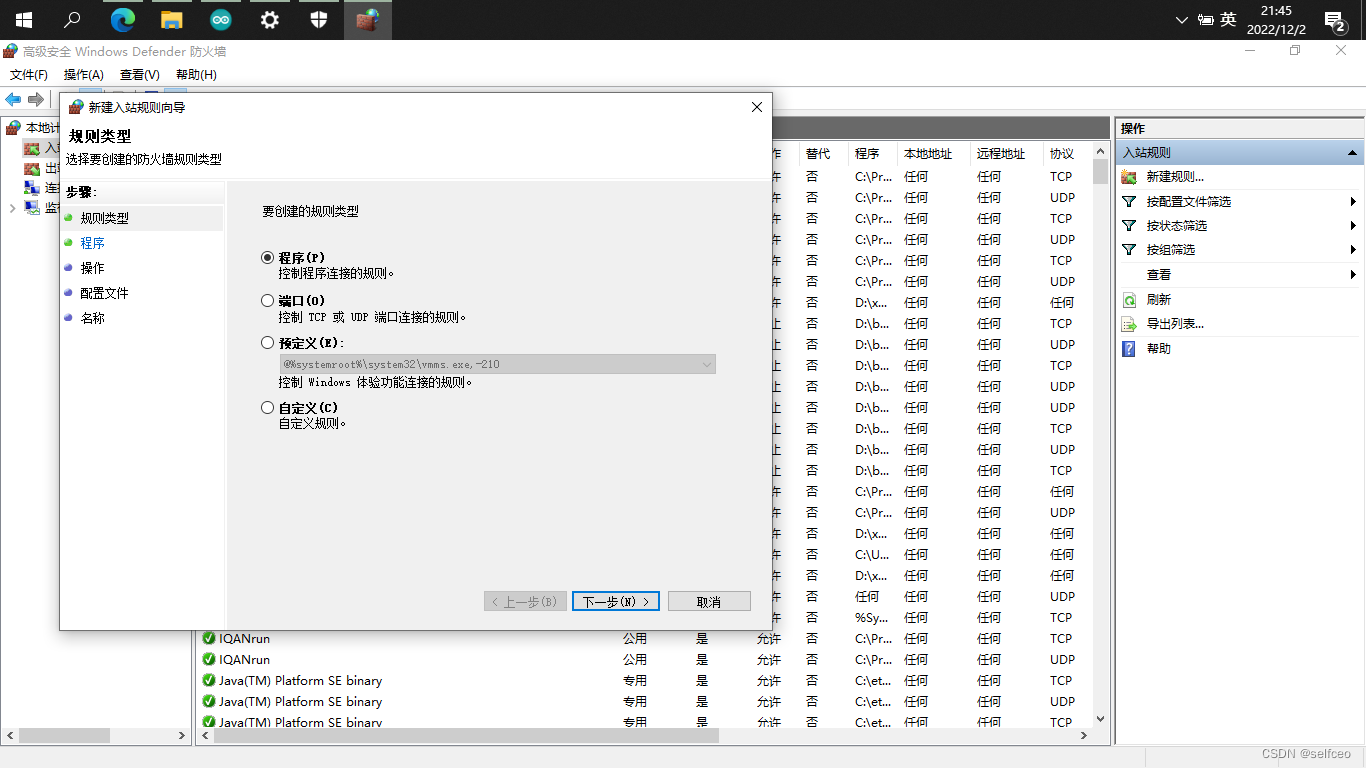This screenshot has width=1366, height=768.
Task: Collapse the 入站规则 actions section arrow
Action: click(1352, 153)
